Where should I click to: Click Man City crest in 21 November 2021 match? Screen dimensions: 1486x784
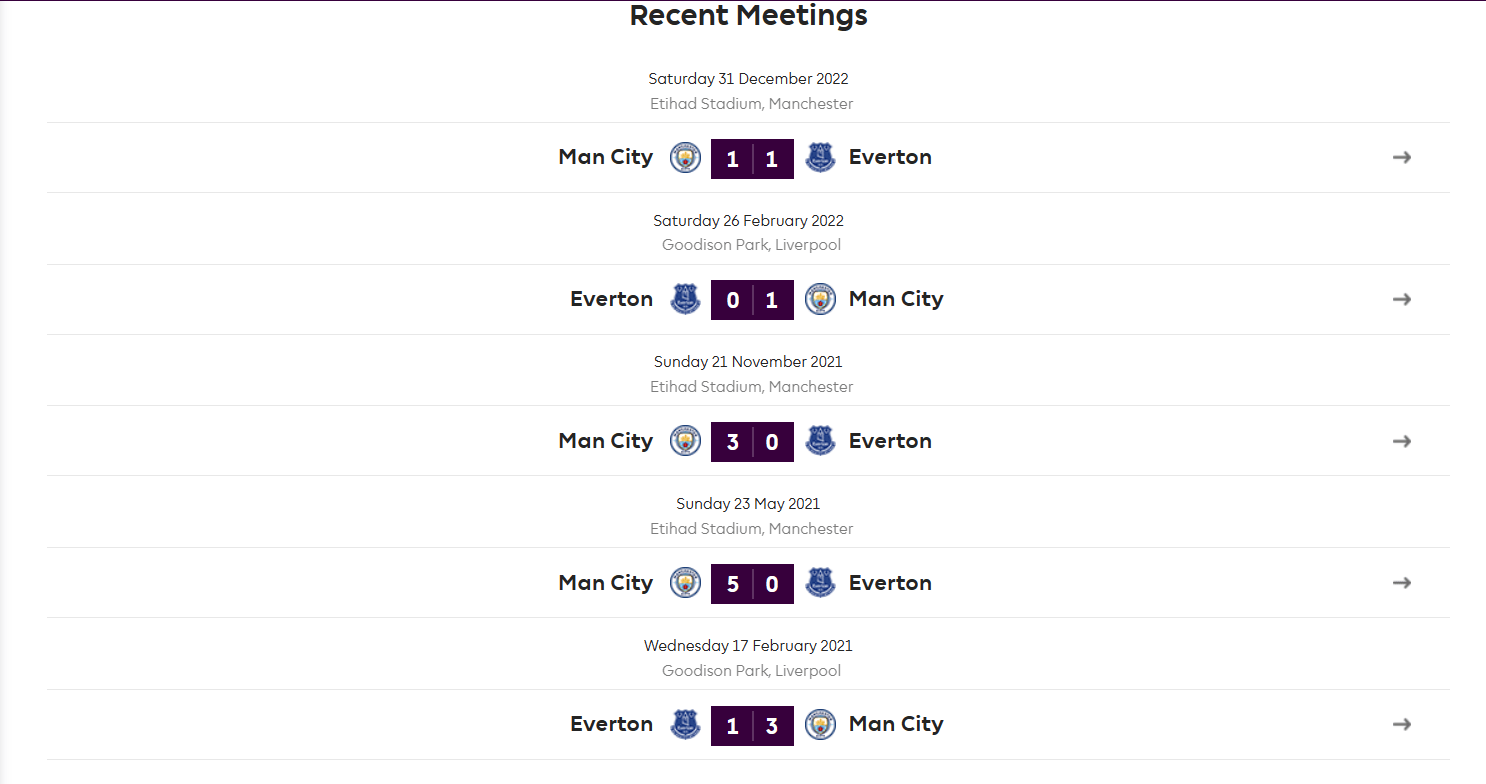click(685, 441)
